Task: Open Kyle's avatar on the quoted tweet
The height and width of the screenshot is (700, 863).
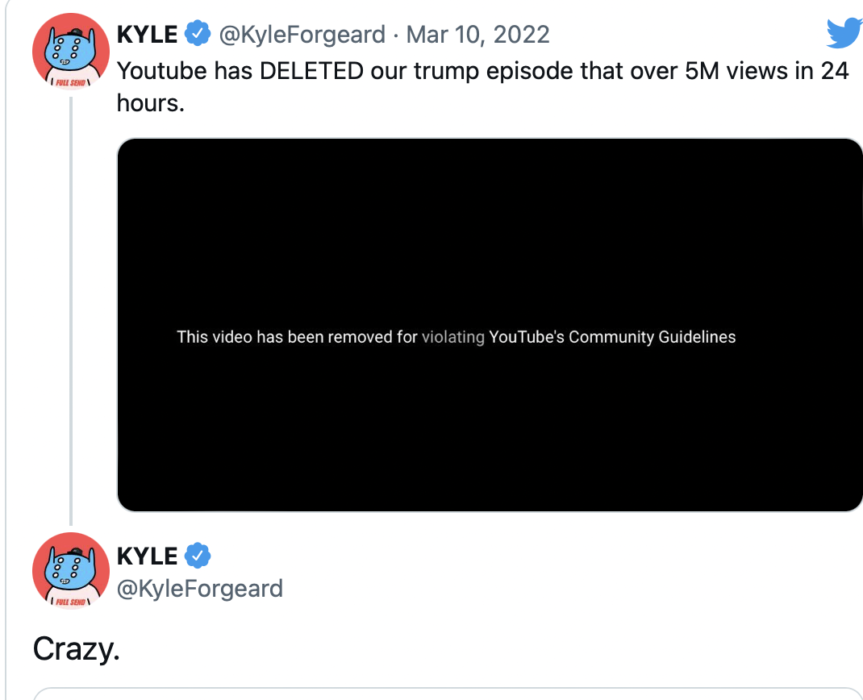Action: click(70, 52)
